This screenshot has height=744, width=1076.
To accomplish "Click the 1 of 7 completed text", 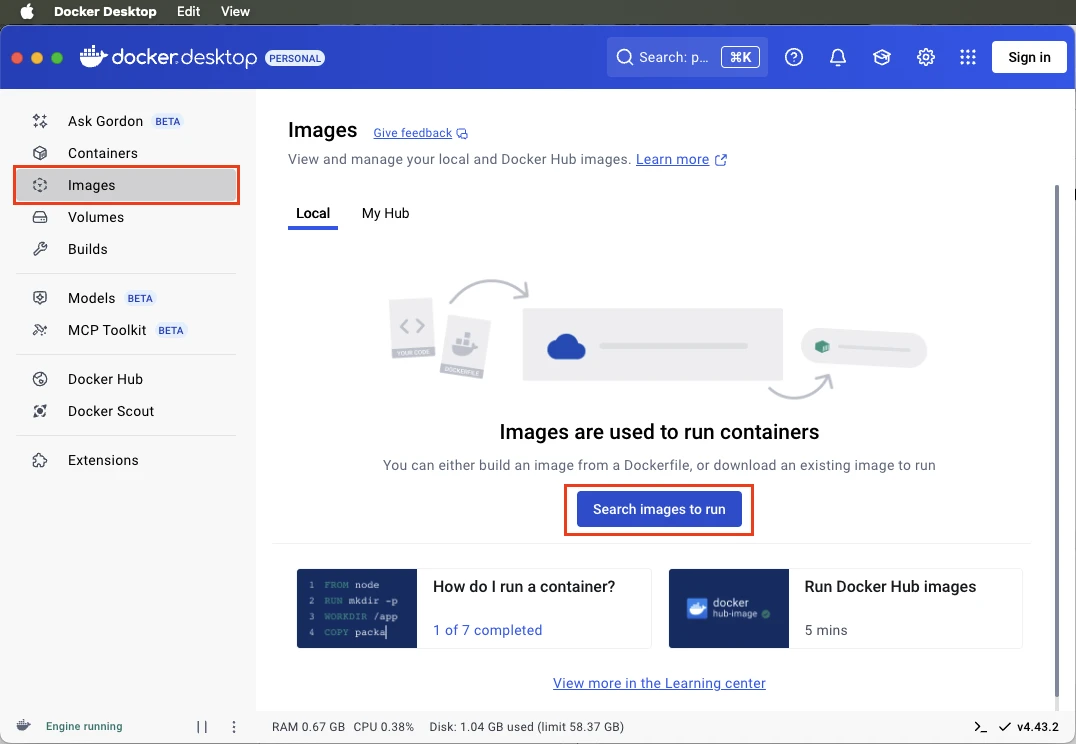I will pyautogui.click(x=487, y=630).
